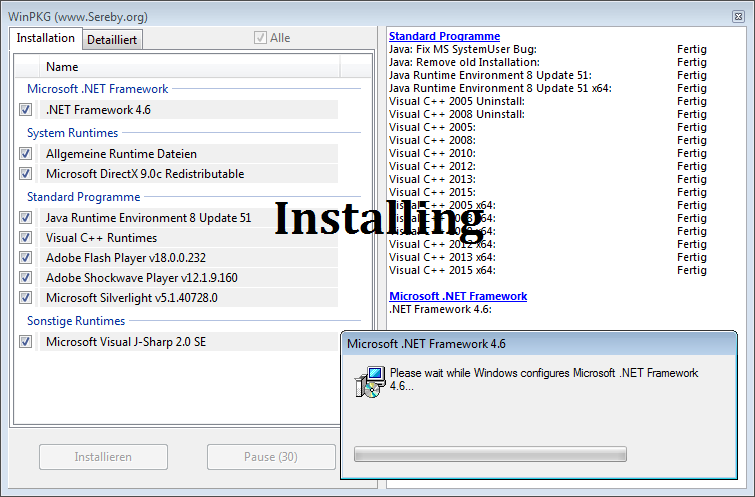Toggle Microsoft Silverlight v5.1.40728.0 checkbox
Image resolution: width=755 pixels, height=497 pixels.
click(x=26, y=298)
